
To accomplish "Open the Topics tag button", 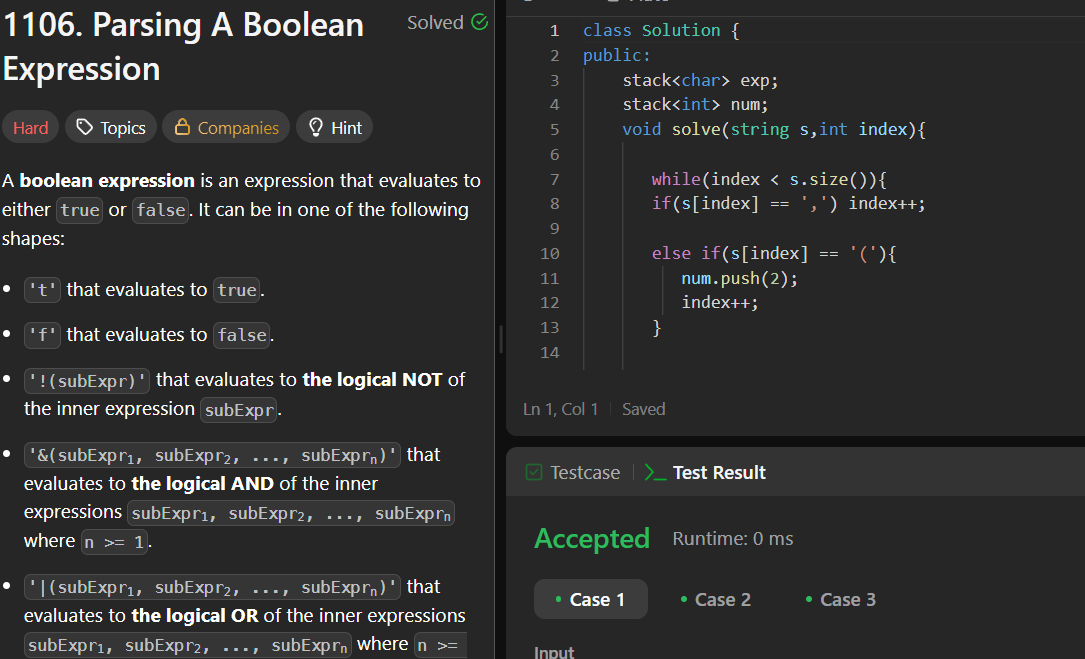I will coord(111,127).
